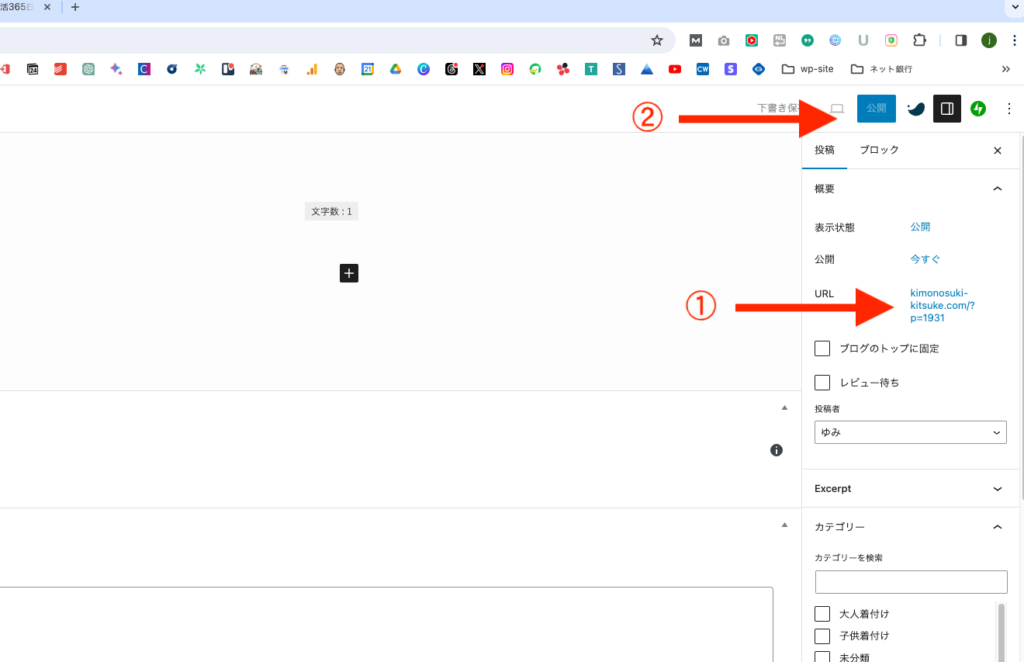Click the blue 公開 publish button

[x=876, y=108]
